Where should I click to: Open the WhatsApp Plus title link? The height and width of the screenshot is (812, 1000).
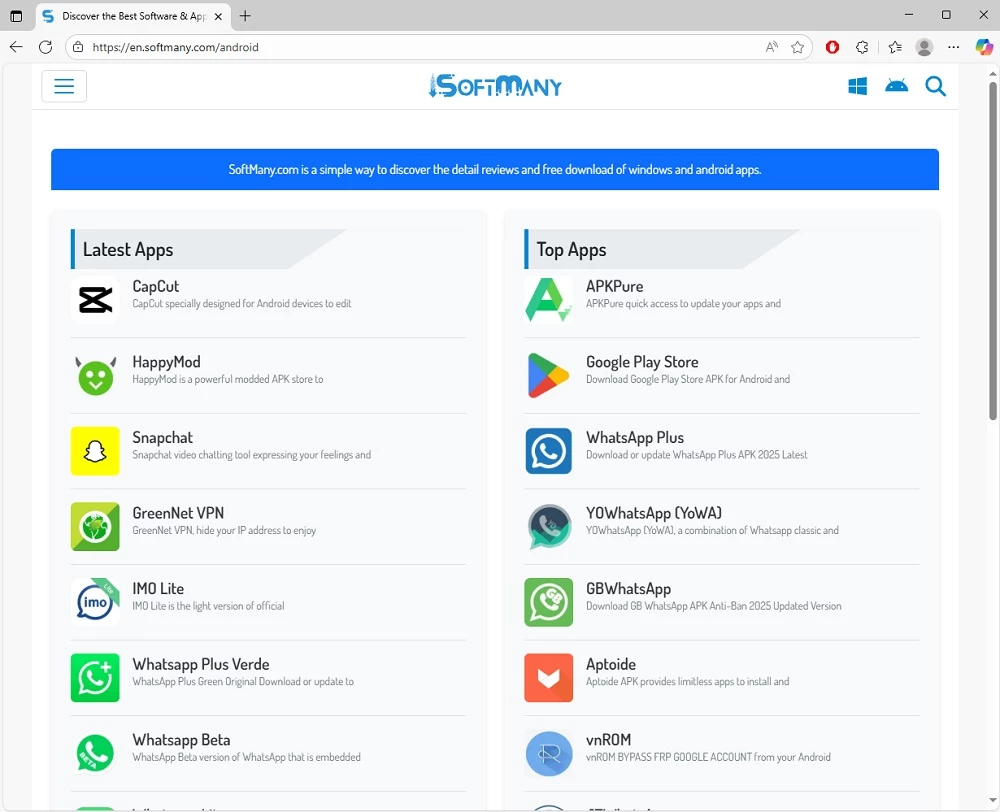point(634,437)
